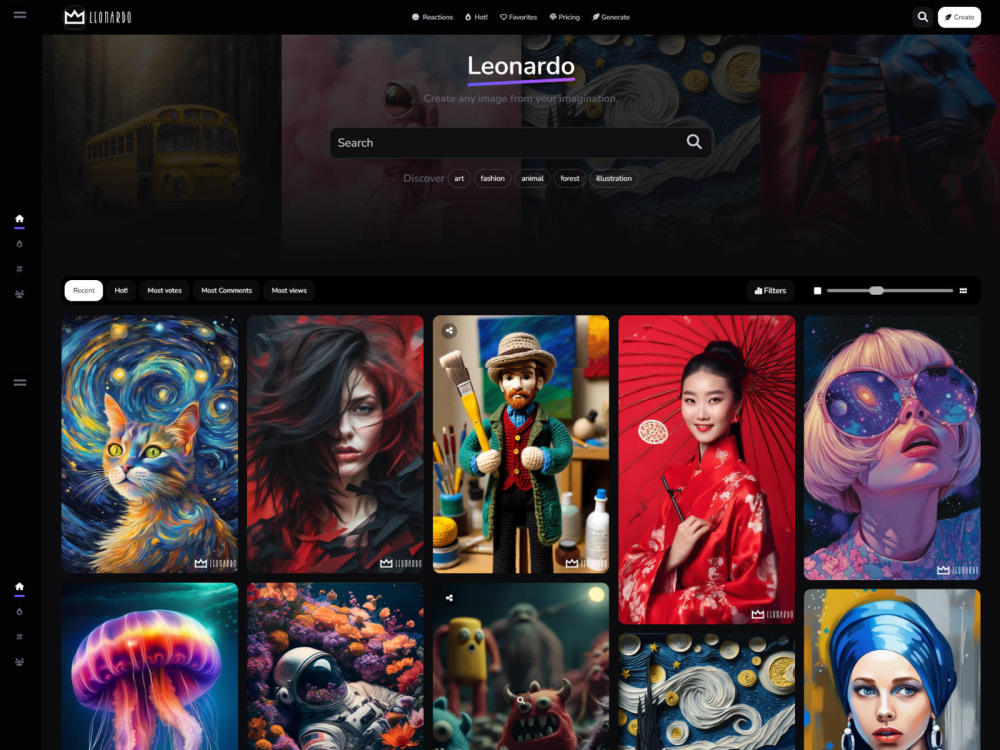Image resolution: width=1000 pixels, height=750 pixels.
Task: Choose the 'art' discover tag
Action: click(x=459, y=179)
